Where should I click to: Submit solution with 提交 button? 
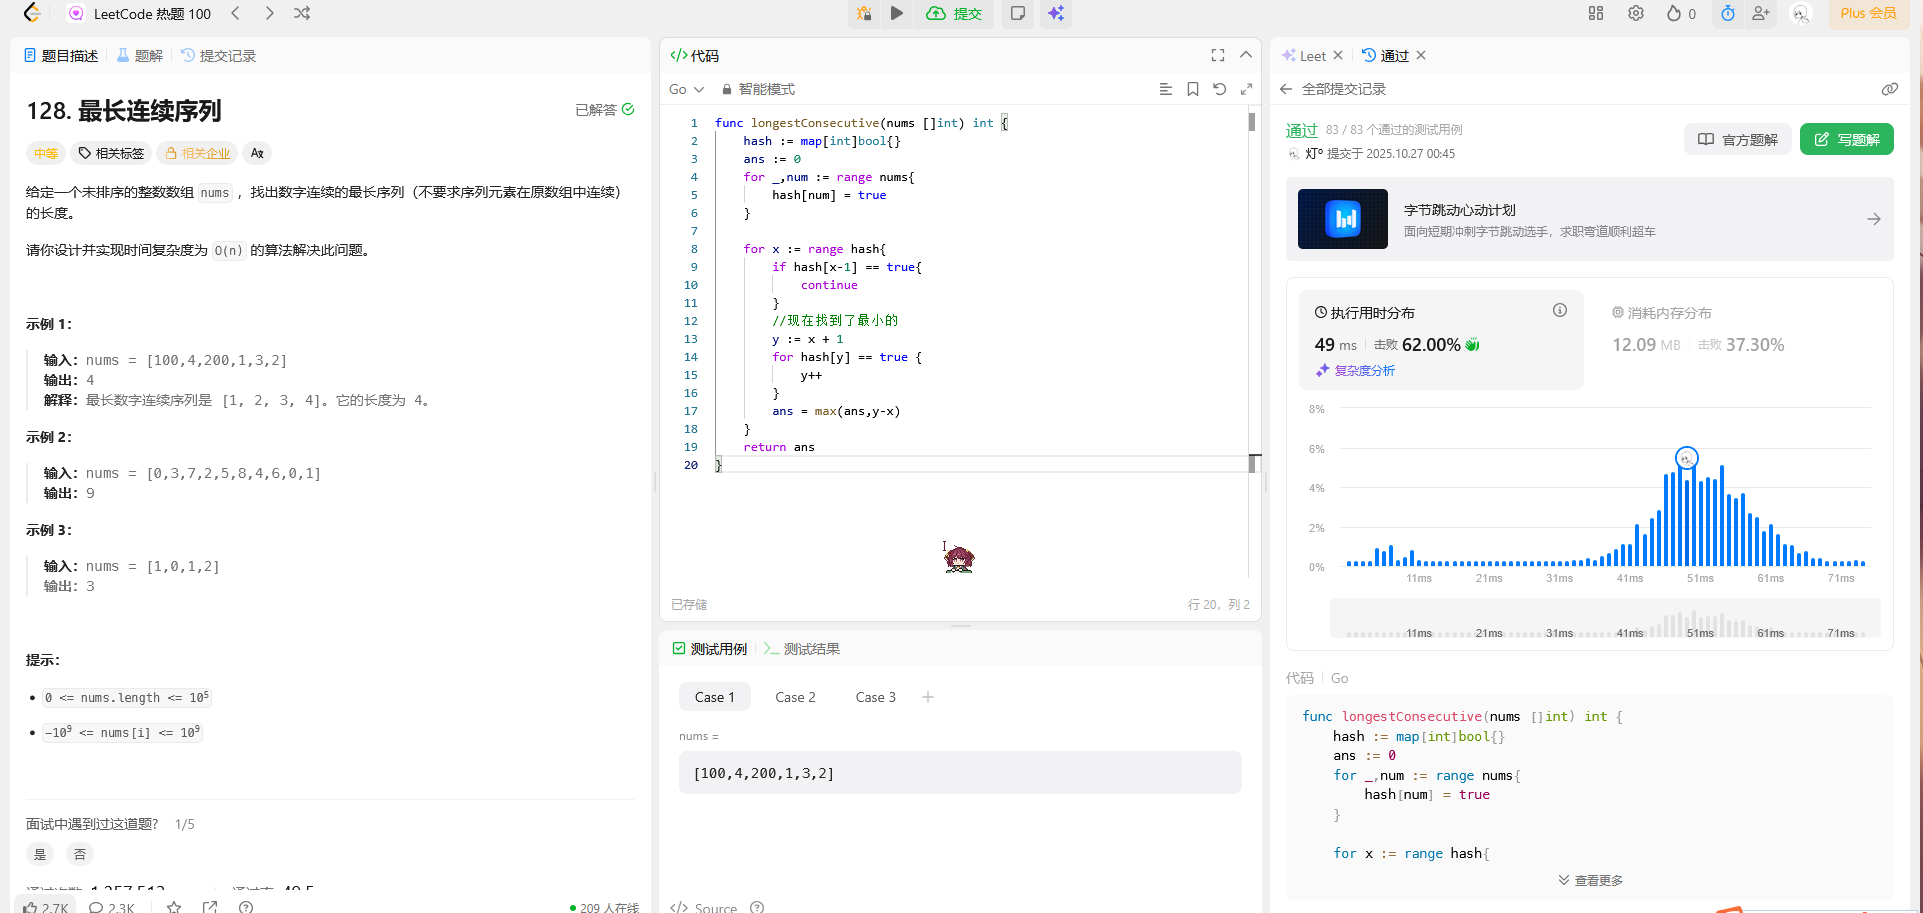point(955,13)
